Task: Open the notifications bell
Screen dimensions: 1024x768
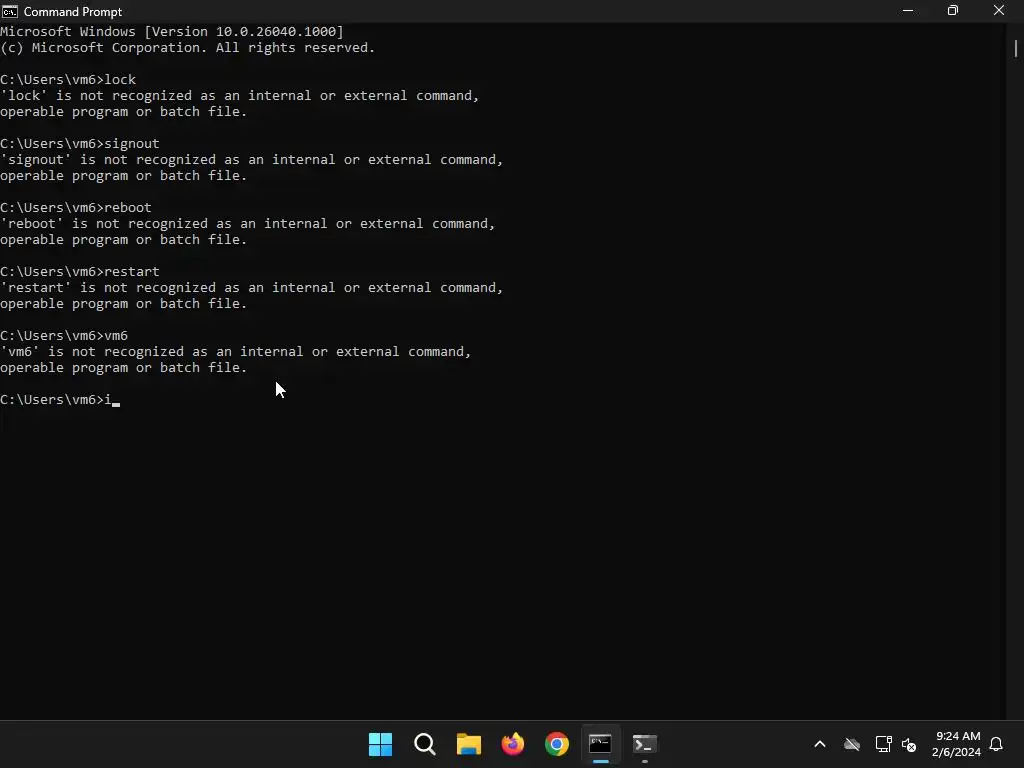Action: click(996, 744)
